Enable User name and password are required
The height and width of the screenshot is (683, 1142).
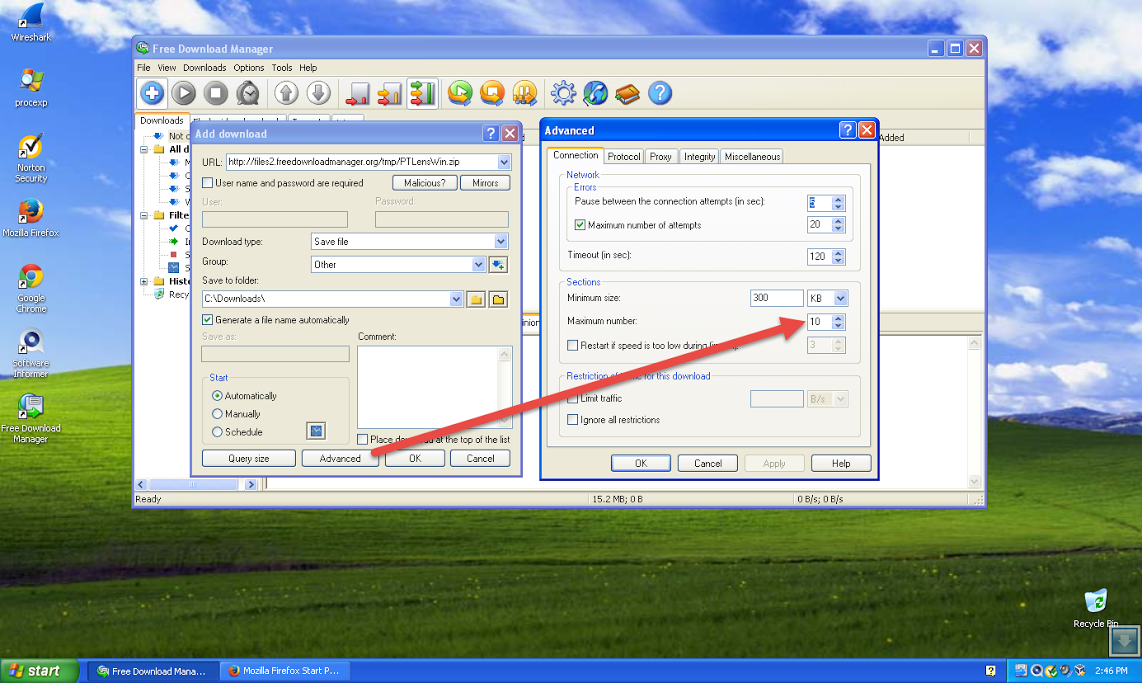(x=208, y=183)
